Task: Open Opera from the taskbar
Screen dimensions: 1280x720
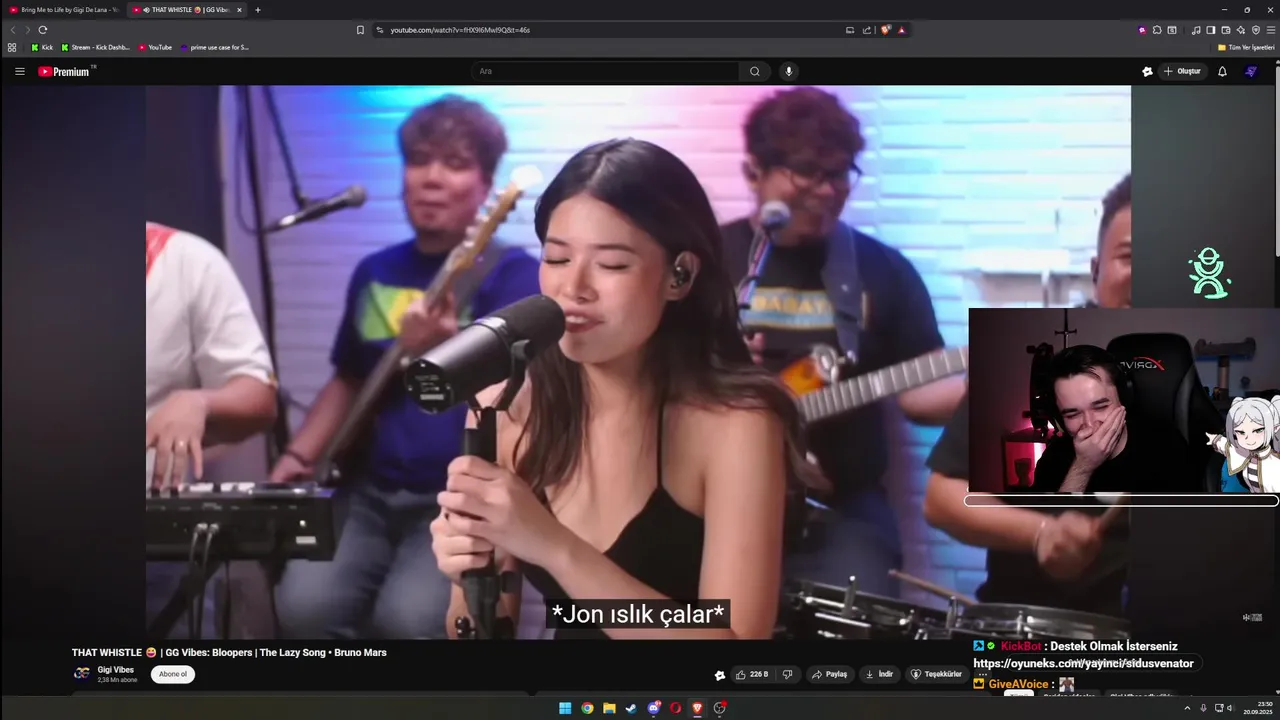Action: pyautogui.click(x=676, y=708)
